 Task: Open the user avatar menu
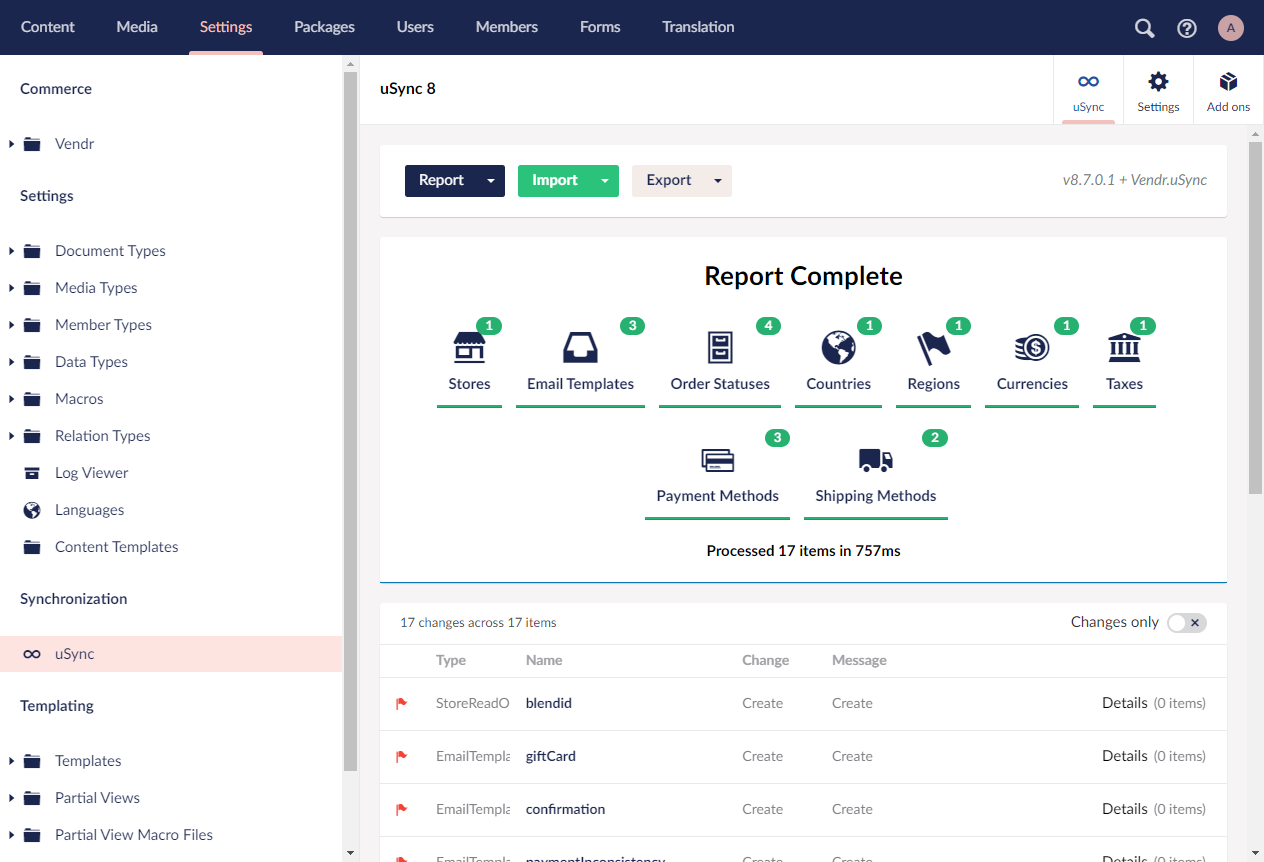(x=1231, y=28)
